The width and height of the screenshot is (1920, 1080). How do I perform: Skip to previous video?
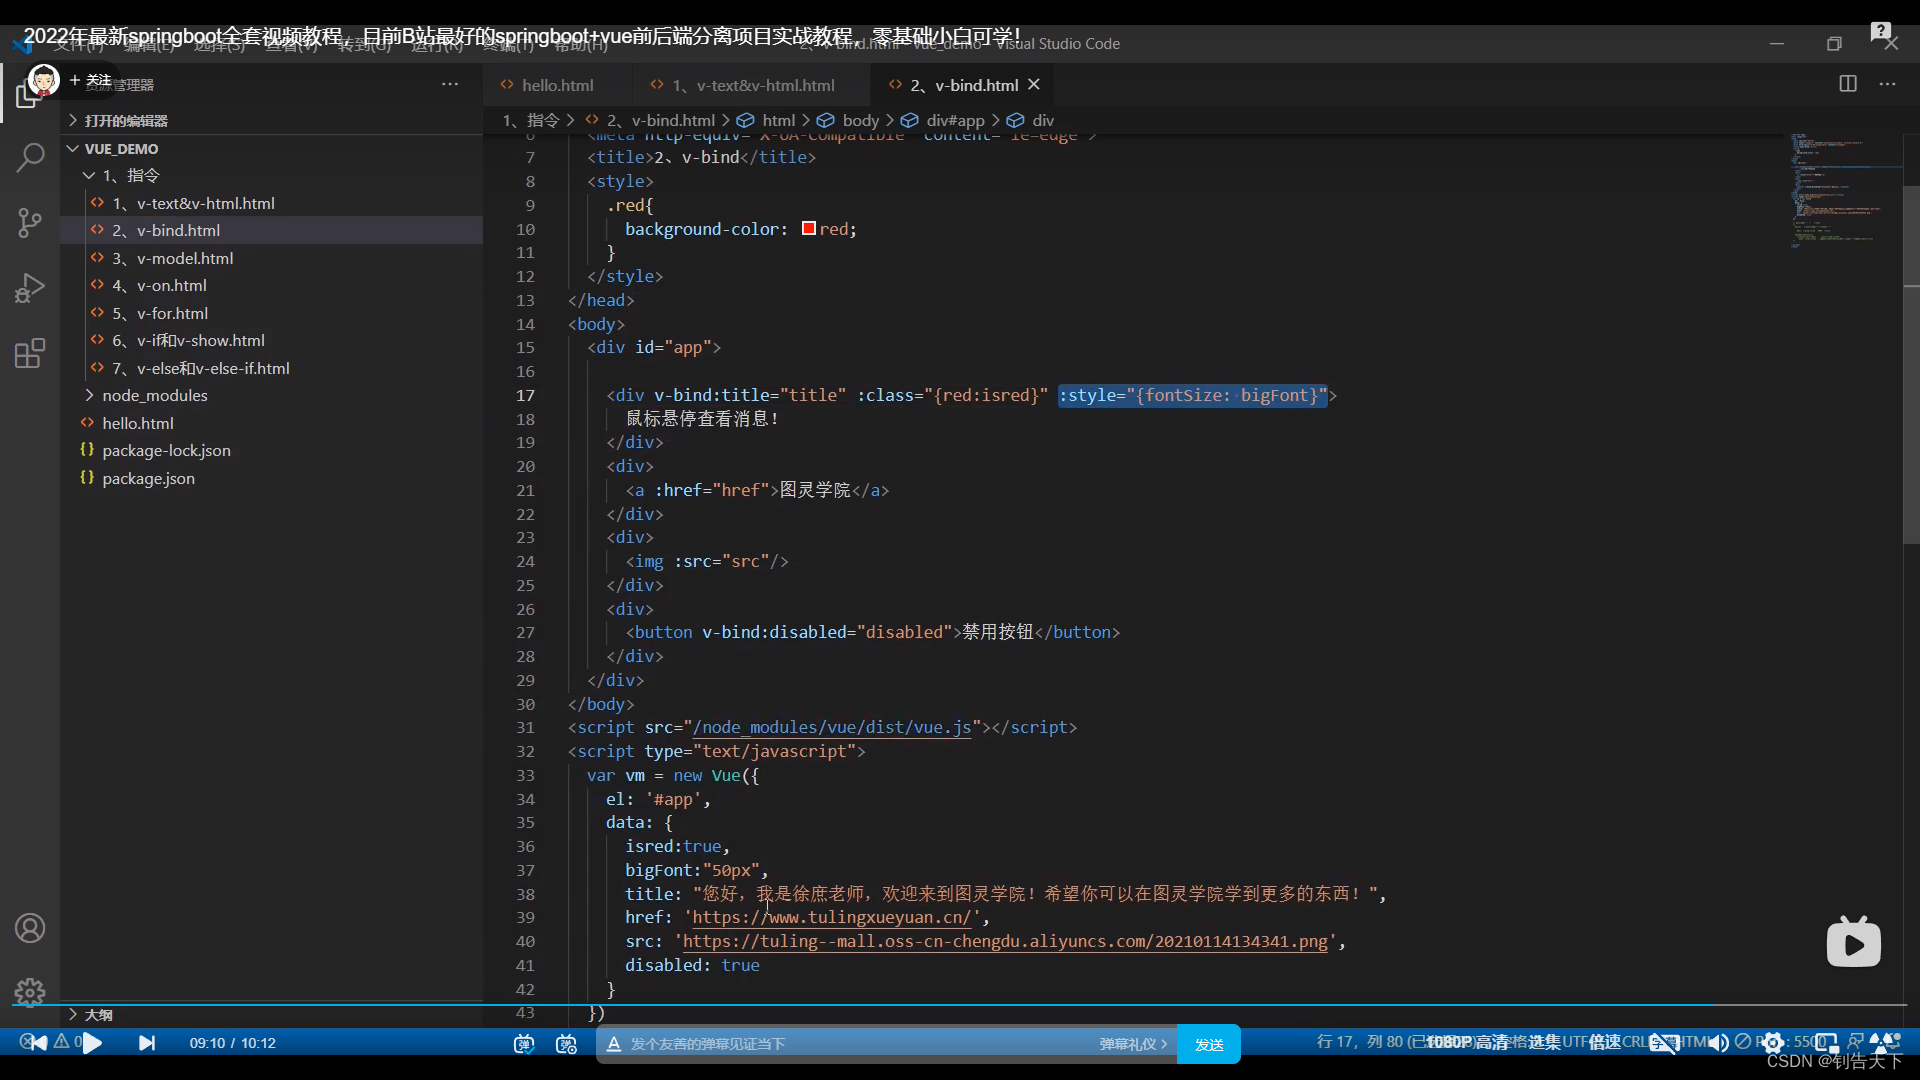[x=38, y=1043]
